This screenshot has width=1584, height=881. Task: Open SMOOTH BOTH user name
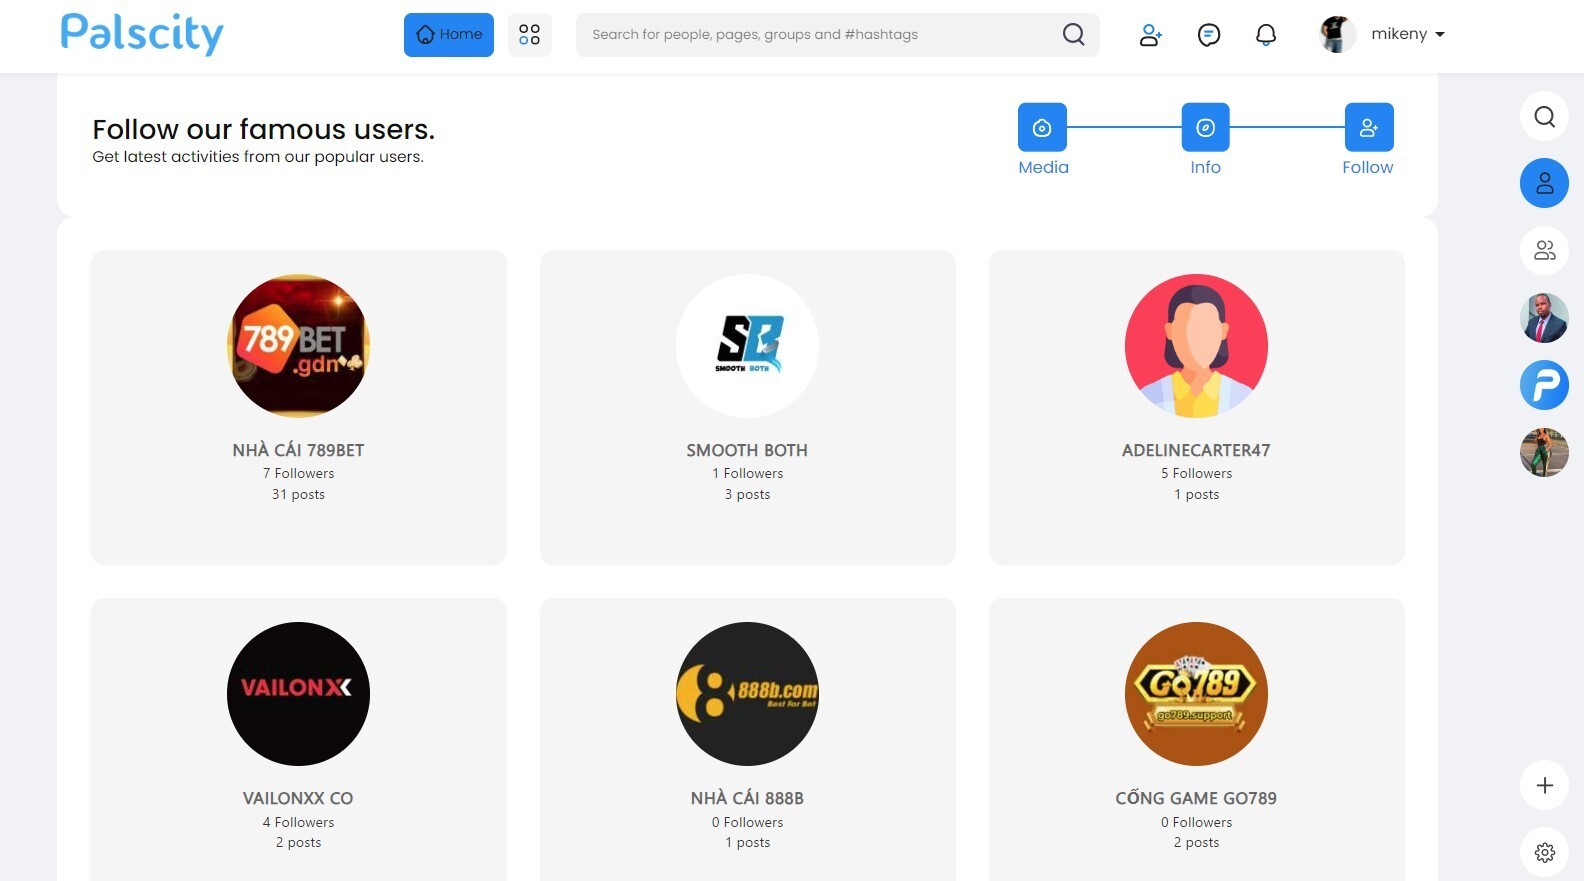(747, 450)
